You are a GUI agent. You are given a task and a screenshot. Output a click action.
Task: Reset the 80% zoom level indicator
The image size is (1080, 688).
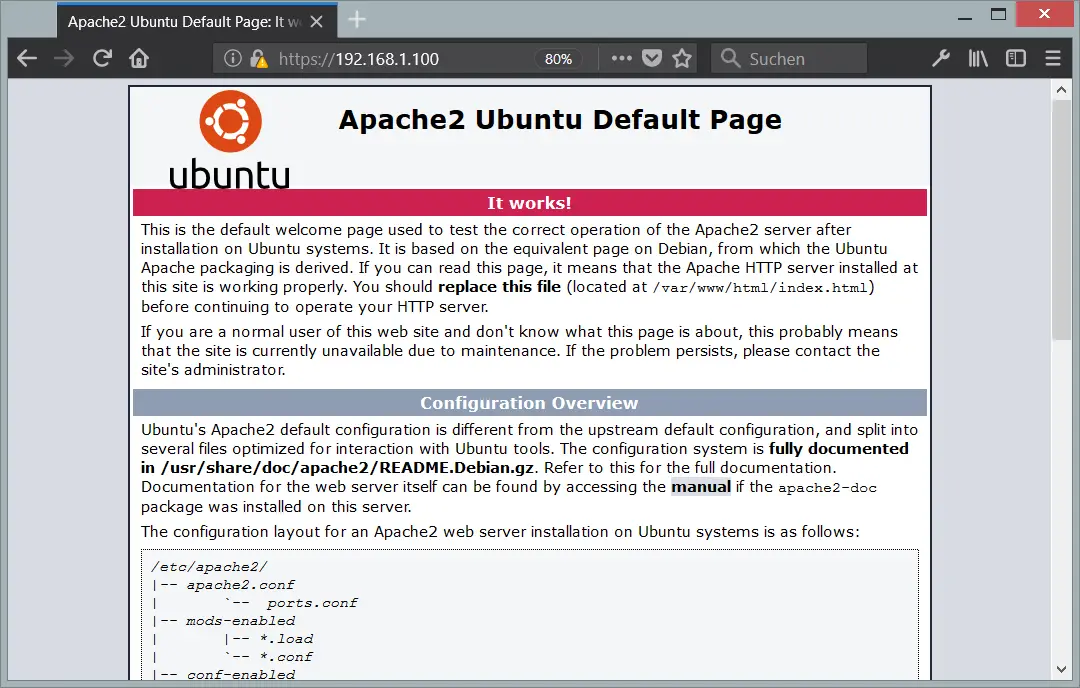coord(558,59)
